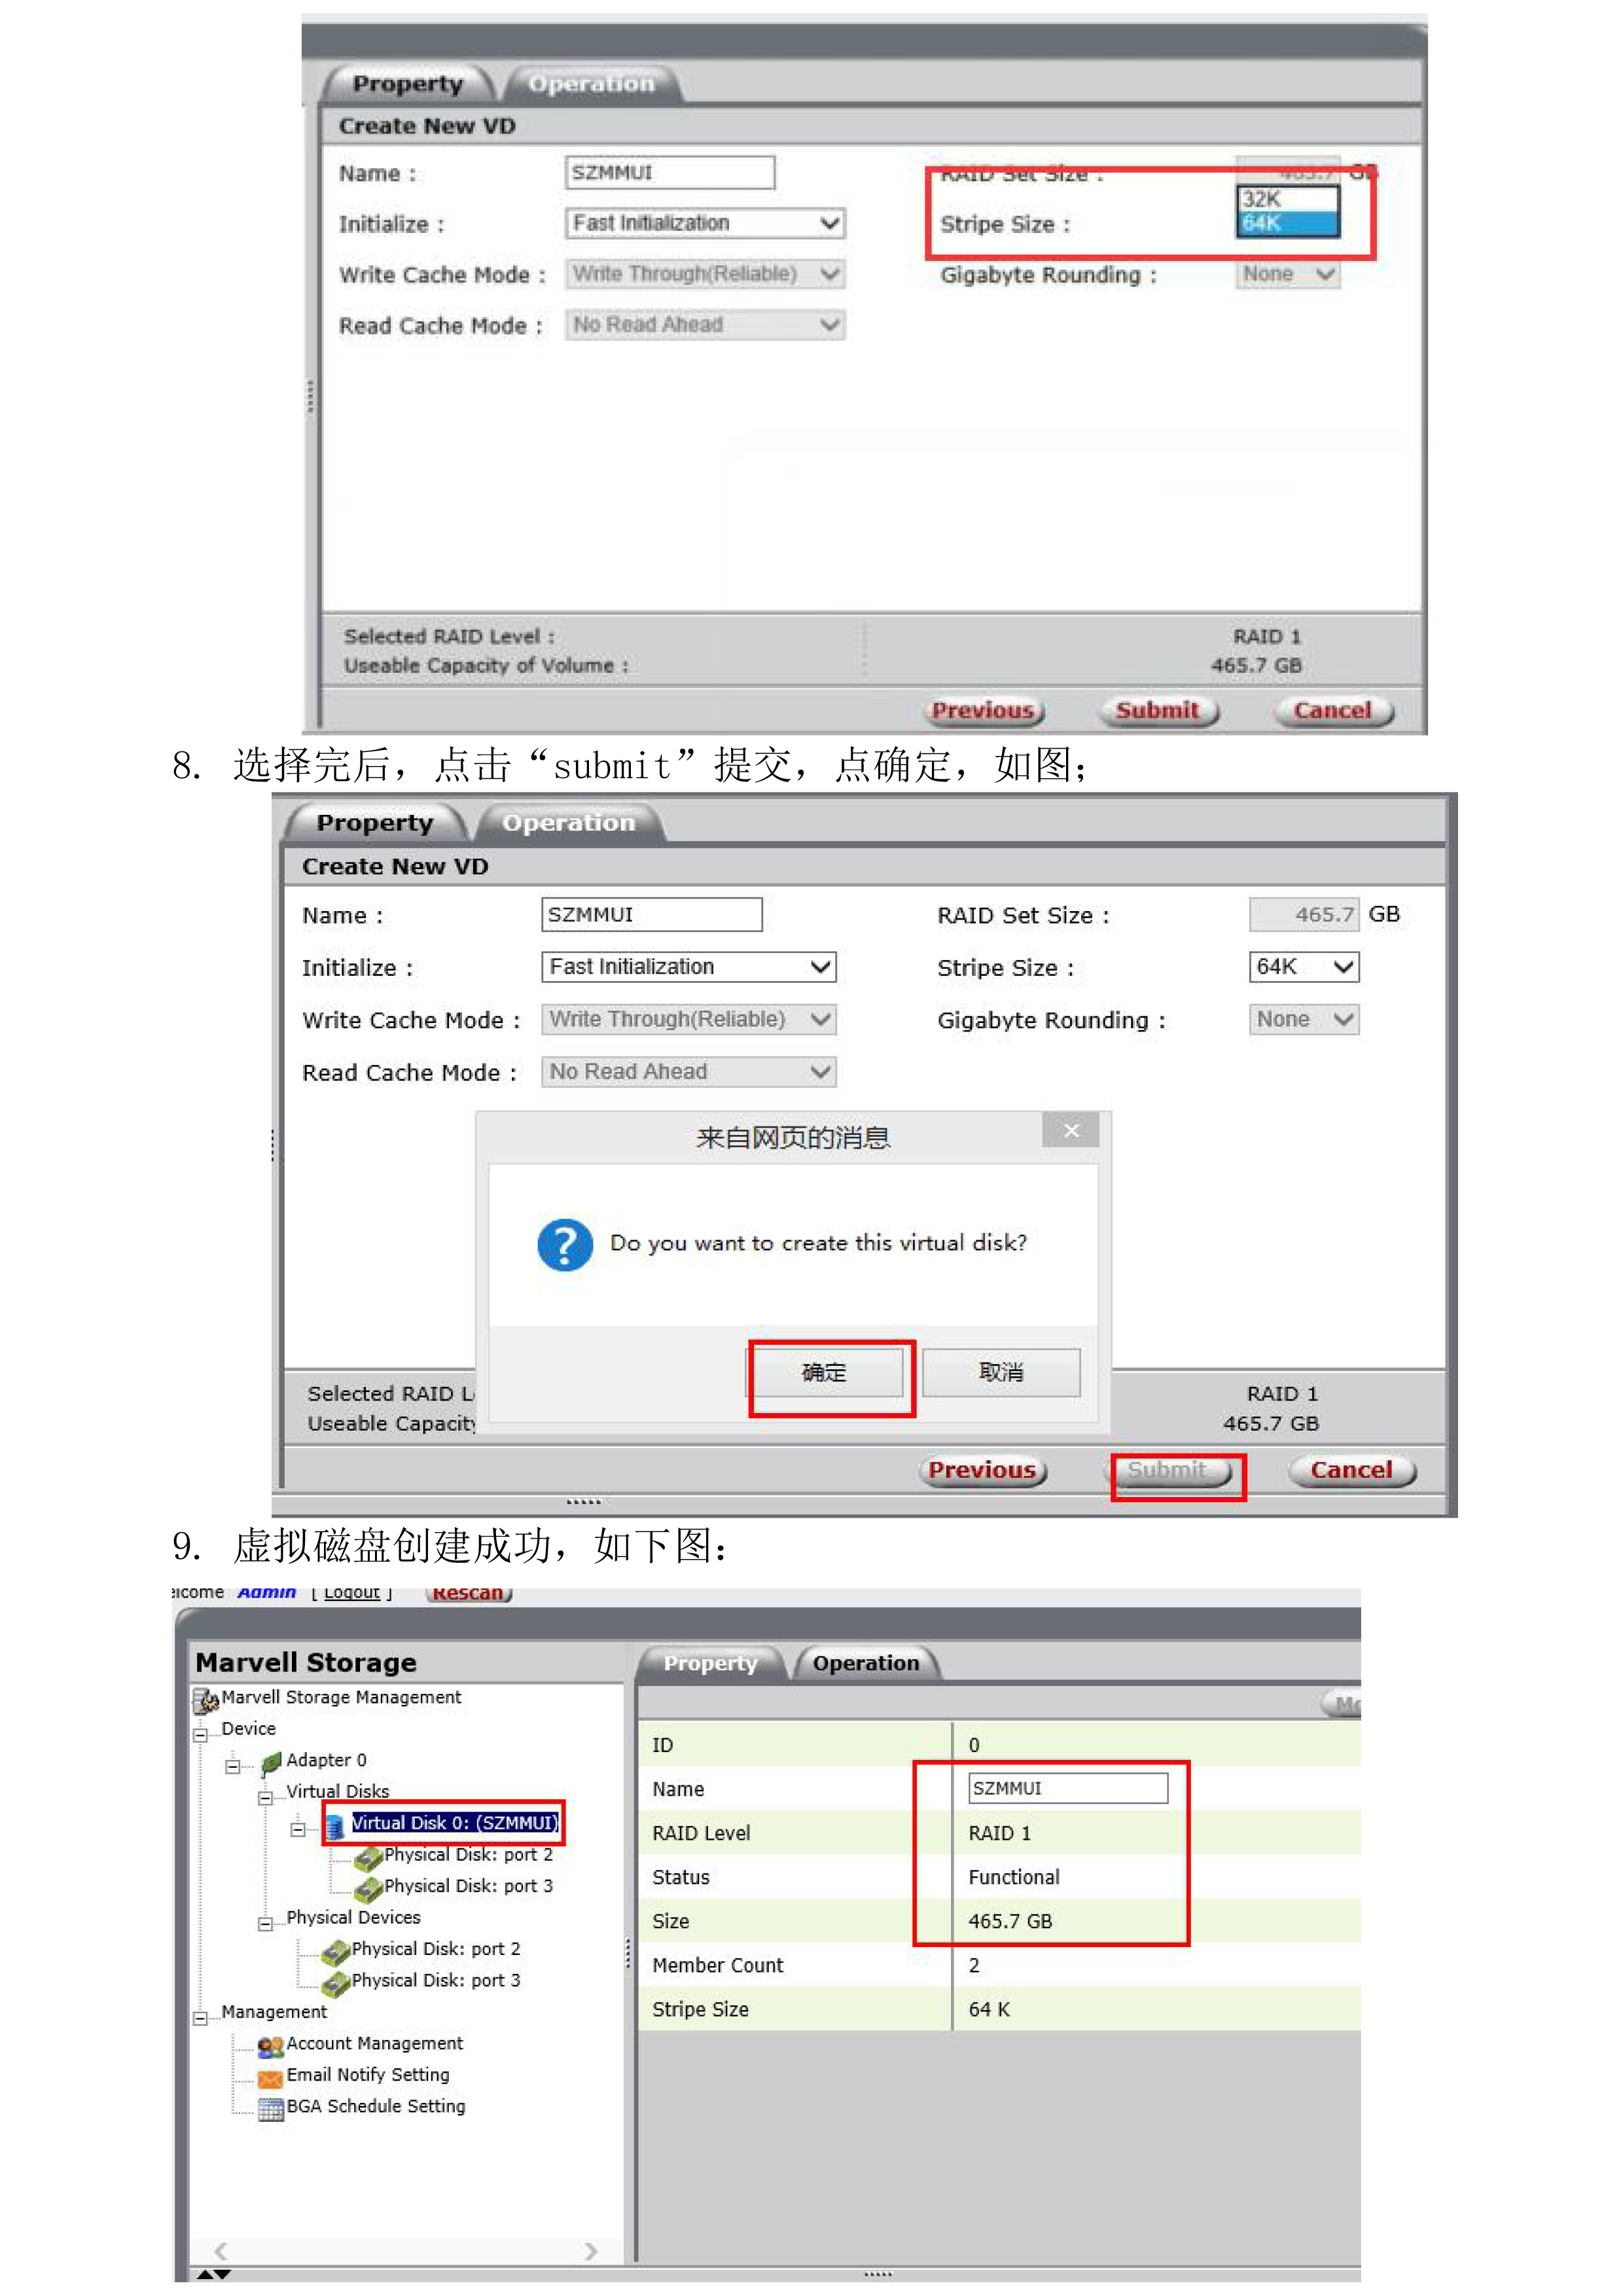Close the web page message dialog
This screenshot has width=1623, height=2296.
pyautogui.click(x=1071, y=1130)
